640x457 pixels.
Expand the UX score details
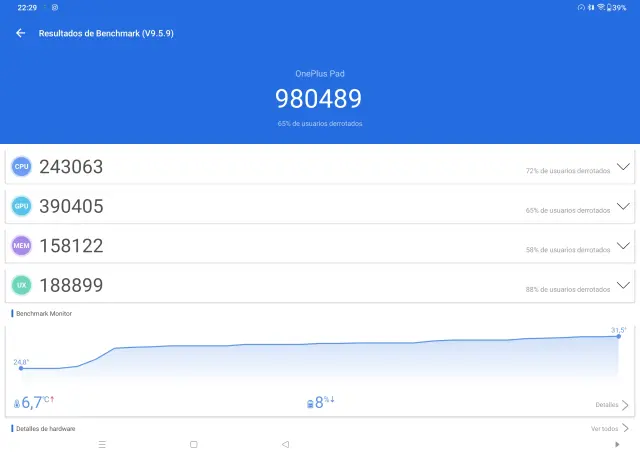624,286
